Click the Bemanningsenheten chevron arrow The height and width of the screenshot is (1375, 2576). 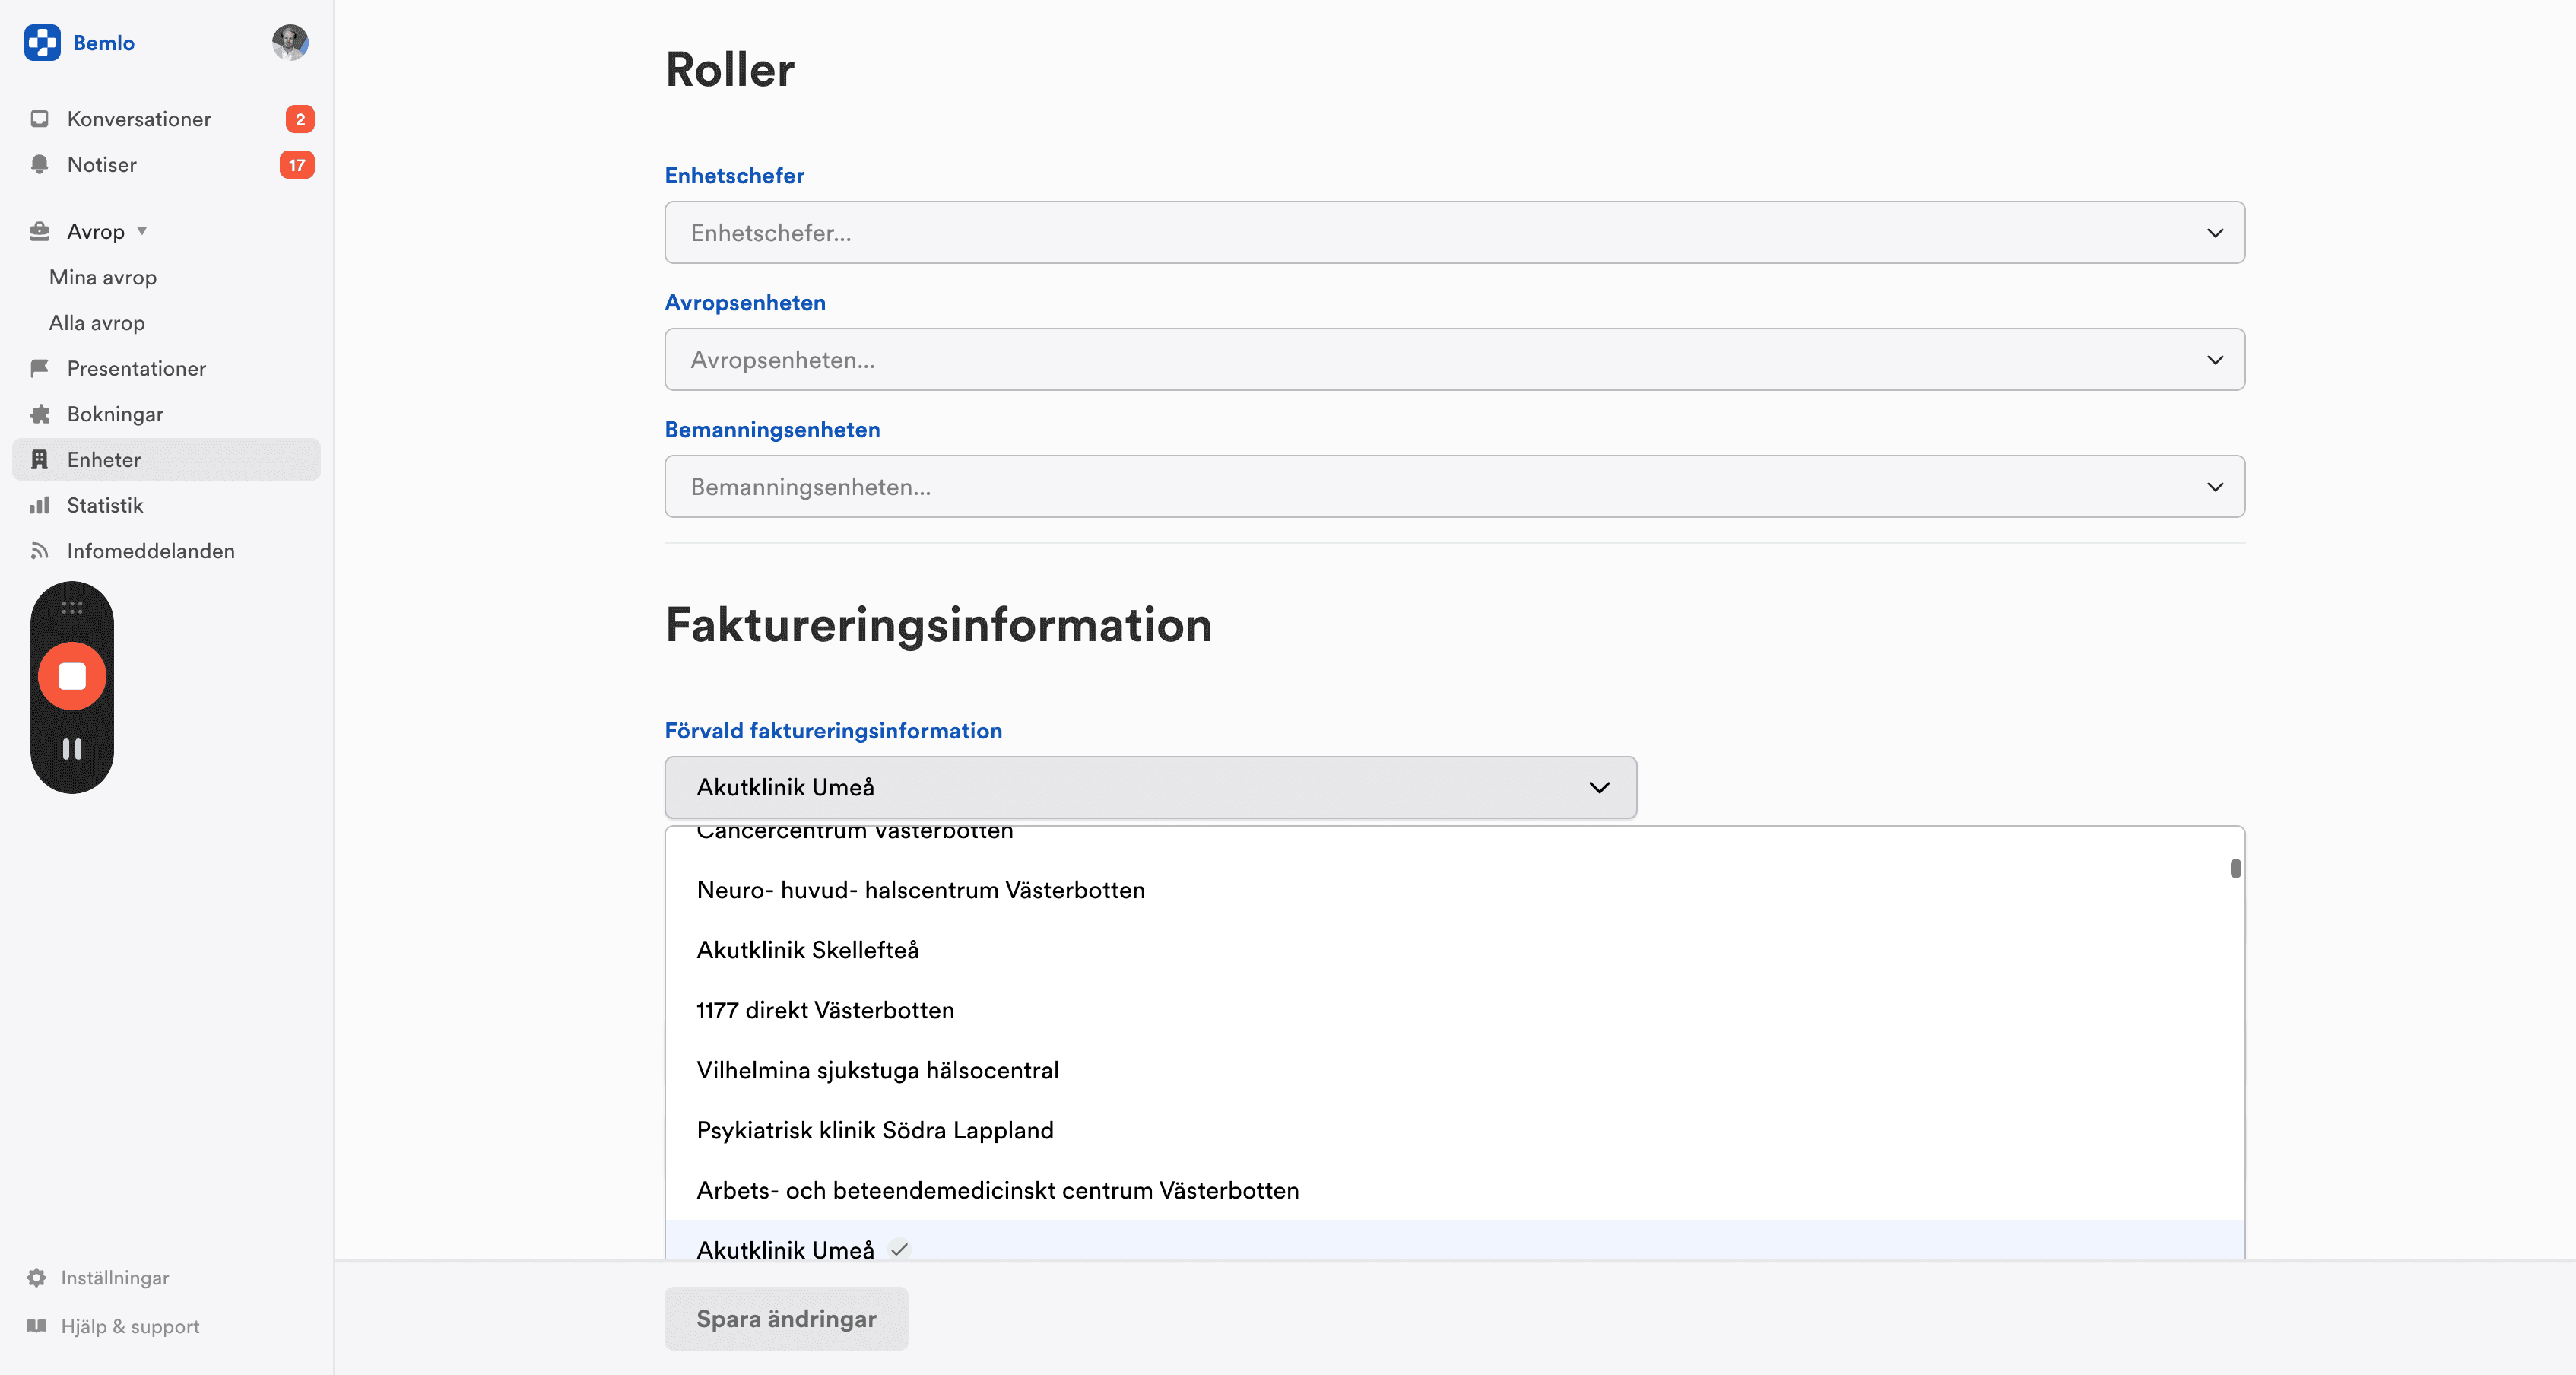[x=2215, y=487]
